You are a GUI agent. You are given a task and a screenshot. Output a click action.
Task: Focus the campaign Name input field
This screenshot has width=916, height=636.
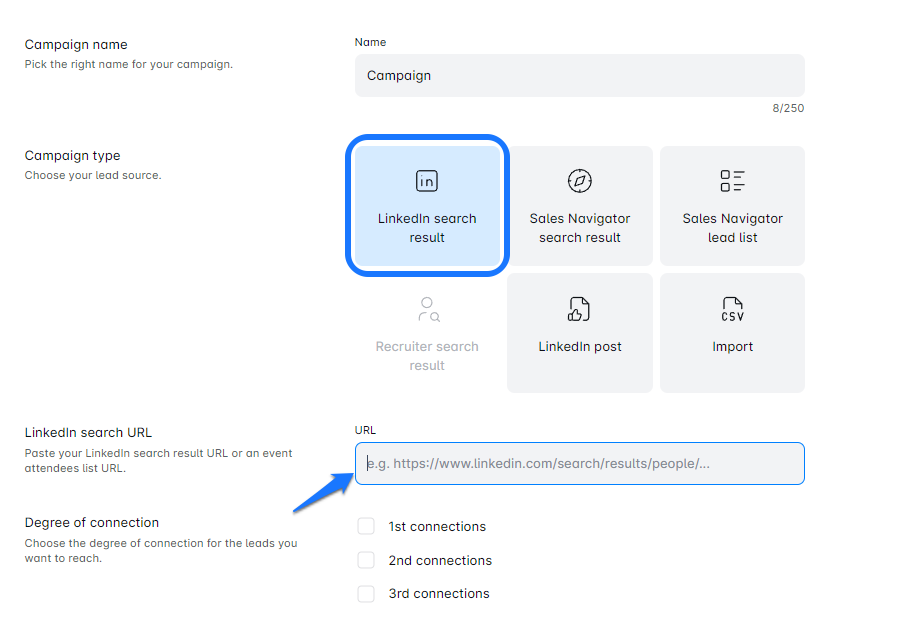[579, 76]
